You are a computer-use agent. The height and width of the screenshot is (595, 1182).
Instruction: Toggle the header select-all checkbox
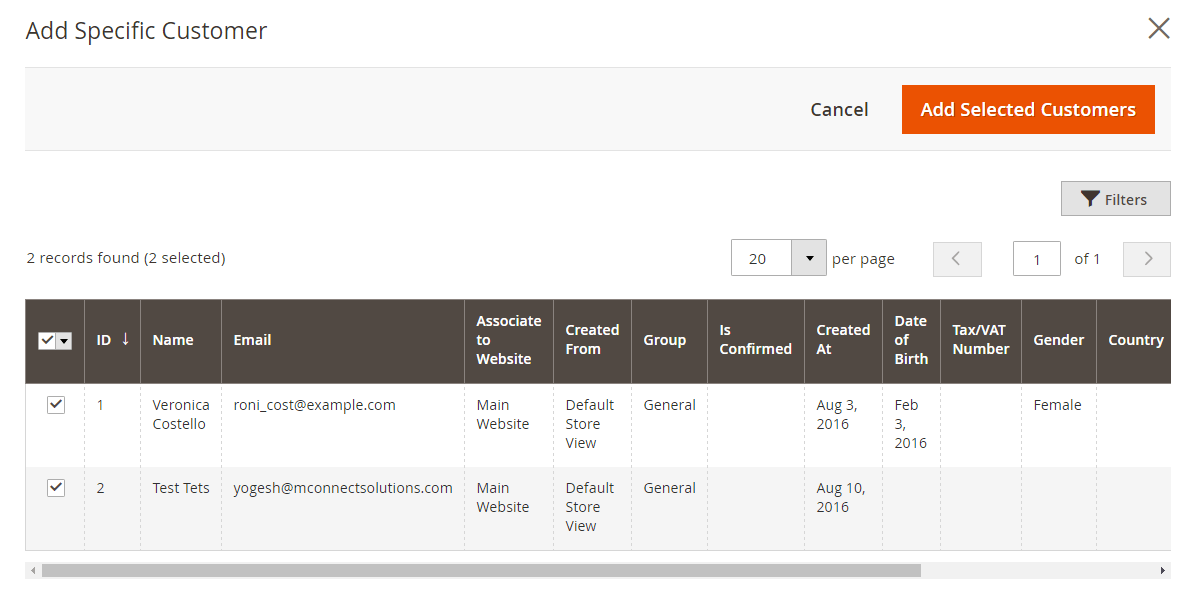point(47,341)
